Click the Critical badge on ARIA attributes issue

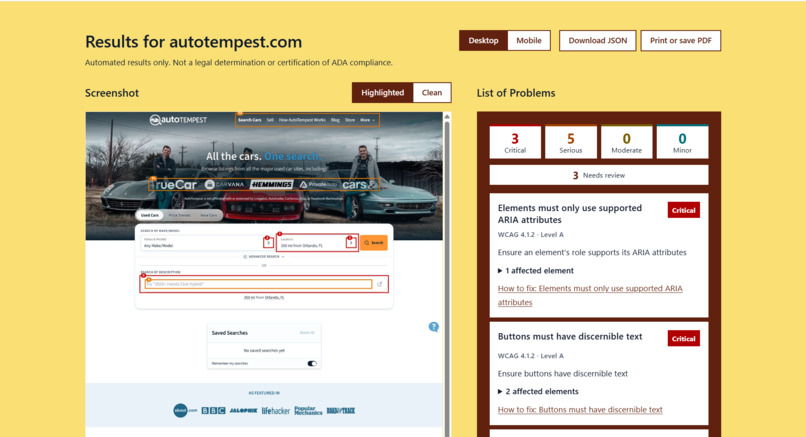pyautogui.click(x=684, y=210)
